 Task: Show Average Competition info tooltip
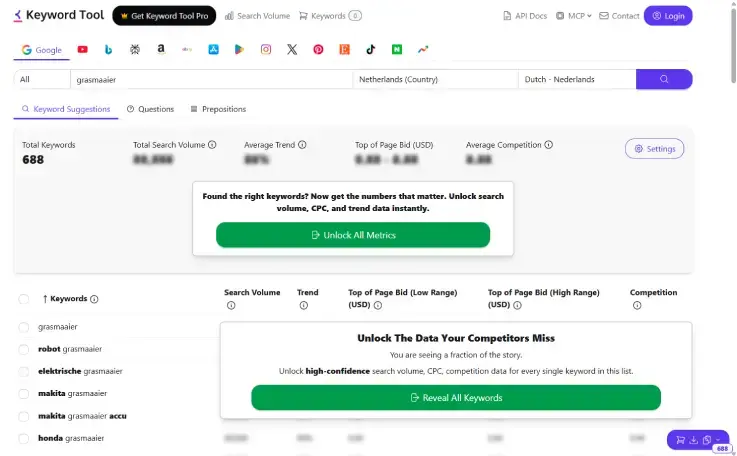tap(549, 145)
